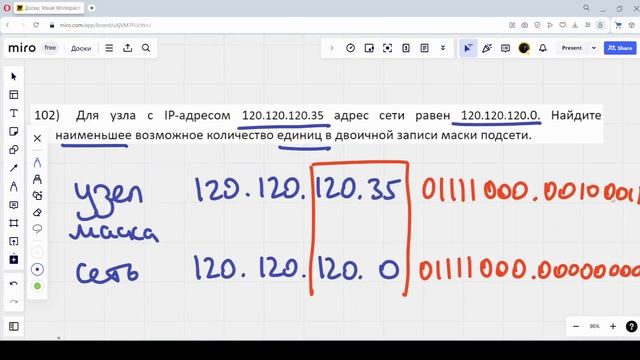The width and height of the screenshot is (640, 360).
Task: Open user avatar profile
Action: (524, 48)
